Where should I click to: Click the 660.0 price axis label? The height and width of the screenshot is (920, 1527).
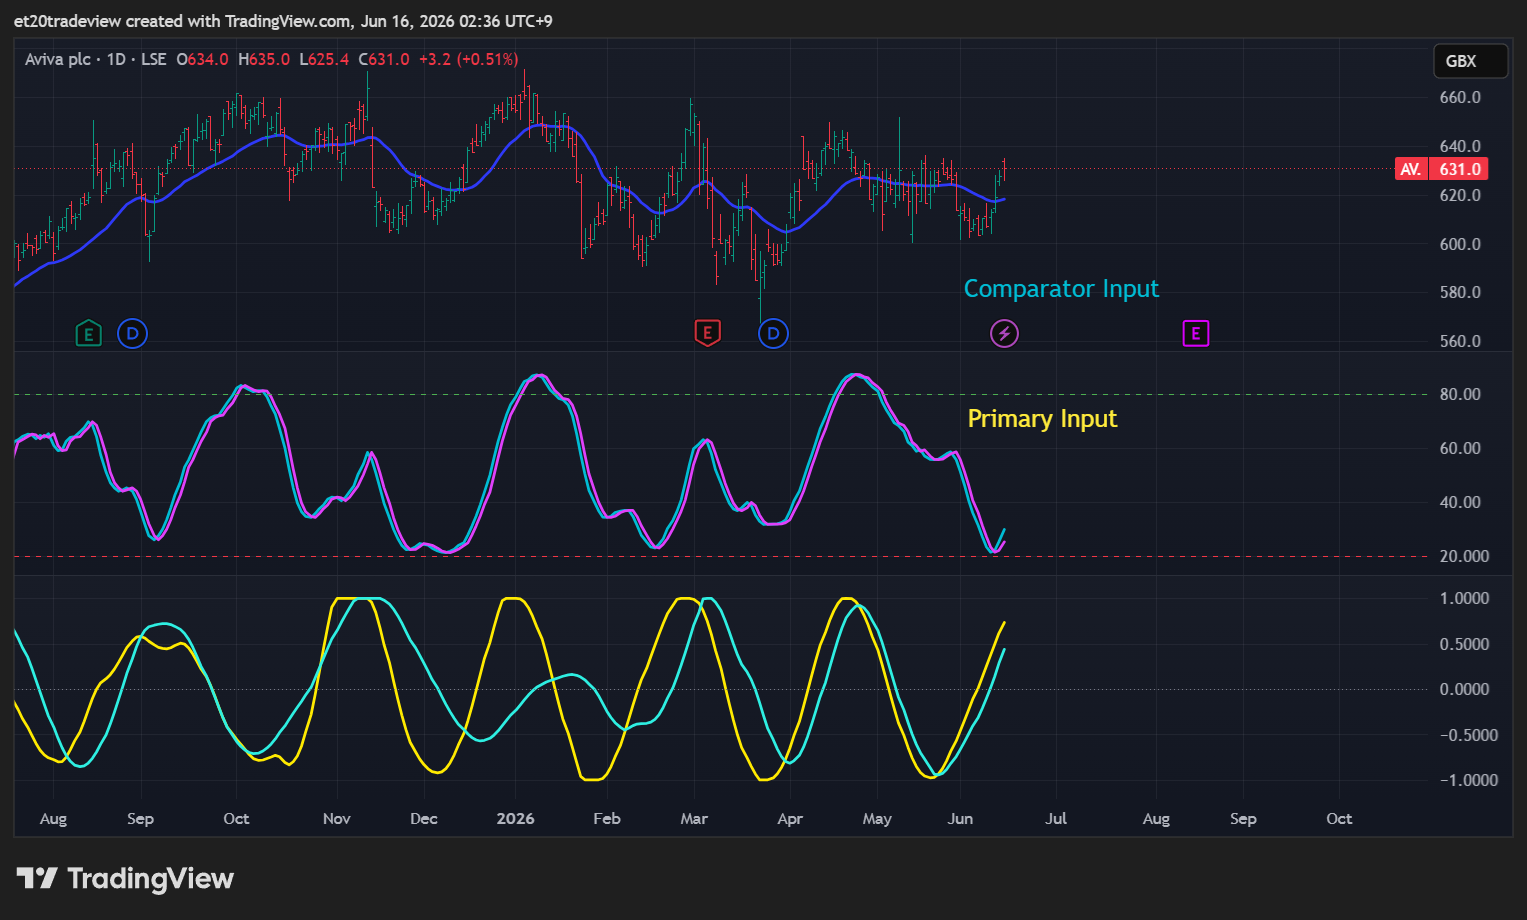(1460, 97)
